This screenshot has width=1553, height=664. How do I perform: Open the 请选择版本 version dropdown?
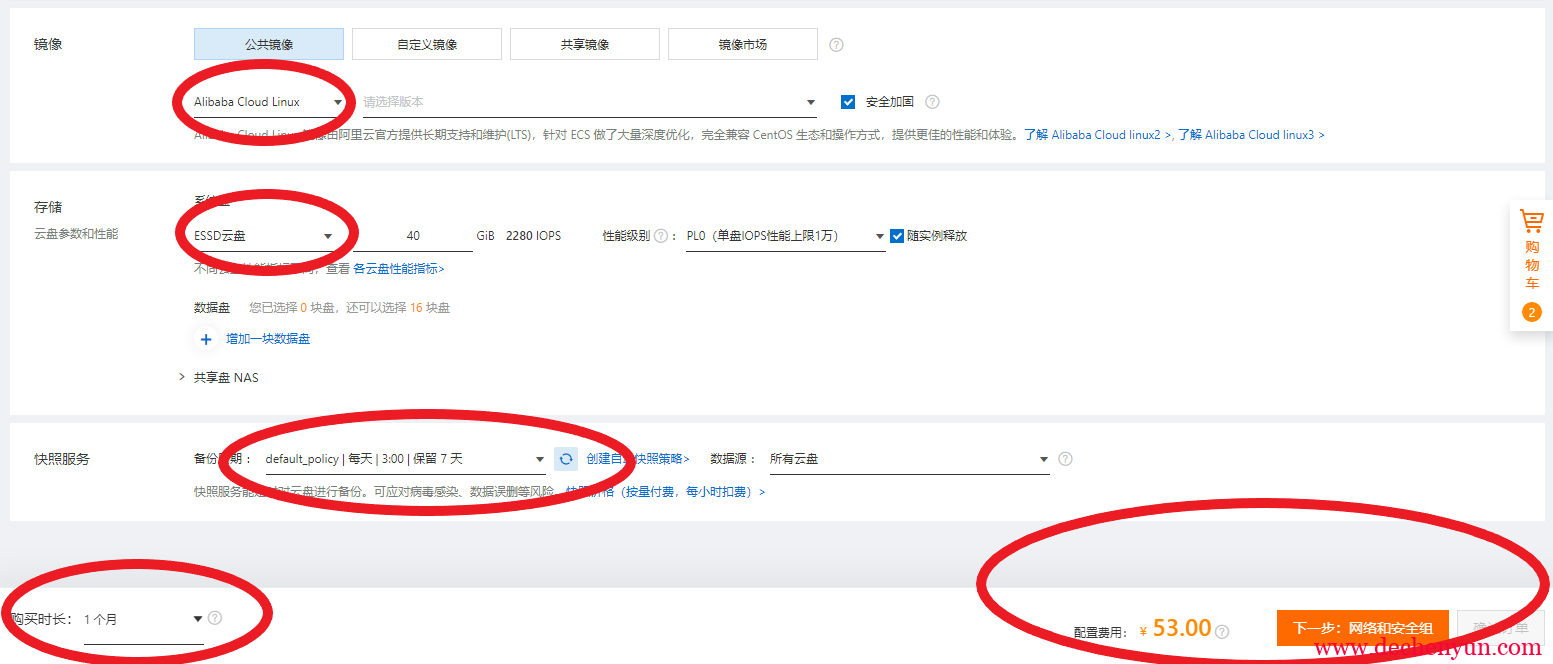click(590, 102)
